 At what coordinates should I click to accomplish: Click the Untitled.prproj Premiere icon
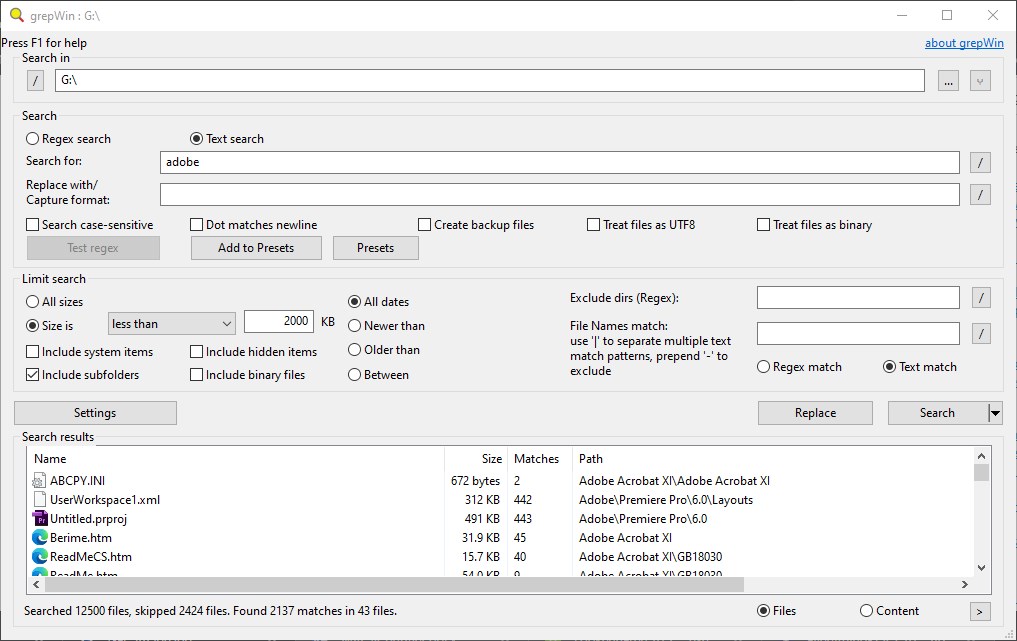click(40, 518)
